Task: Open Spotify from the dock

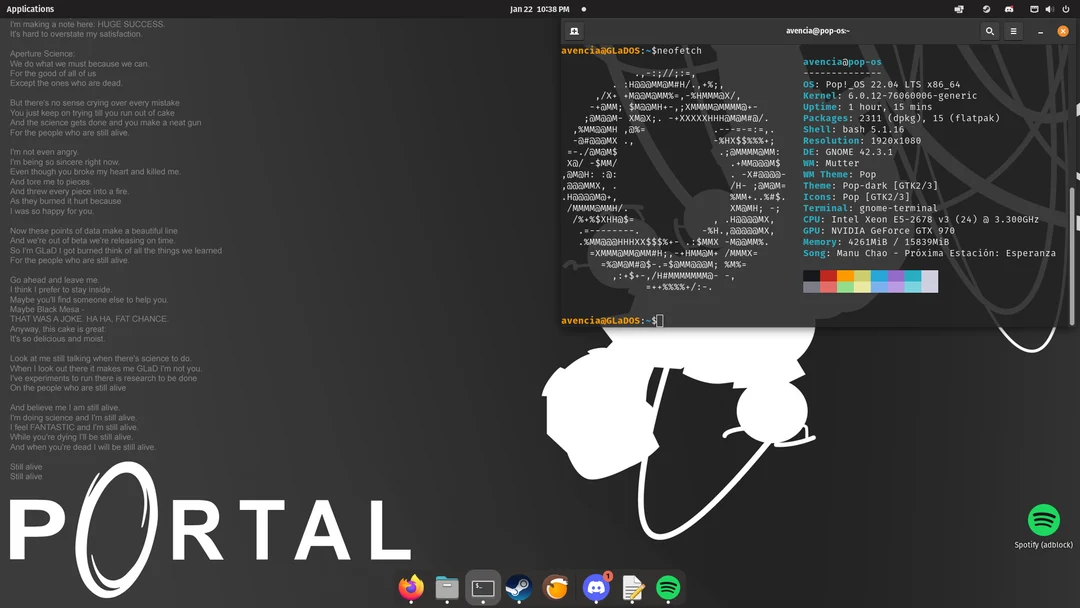Action: coord(668,588)
